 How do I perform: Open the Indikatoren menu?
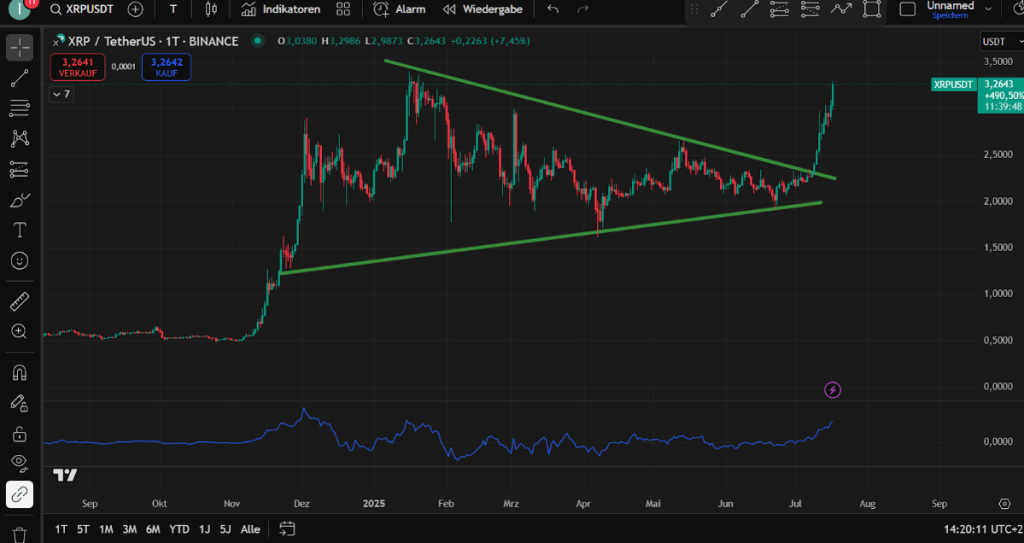(281, 9)
